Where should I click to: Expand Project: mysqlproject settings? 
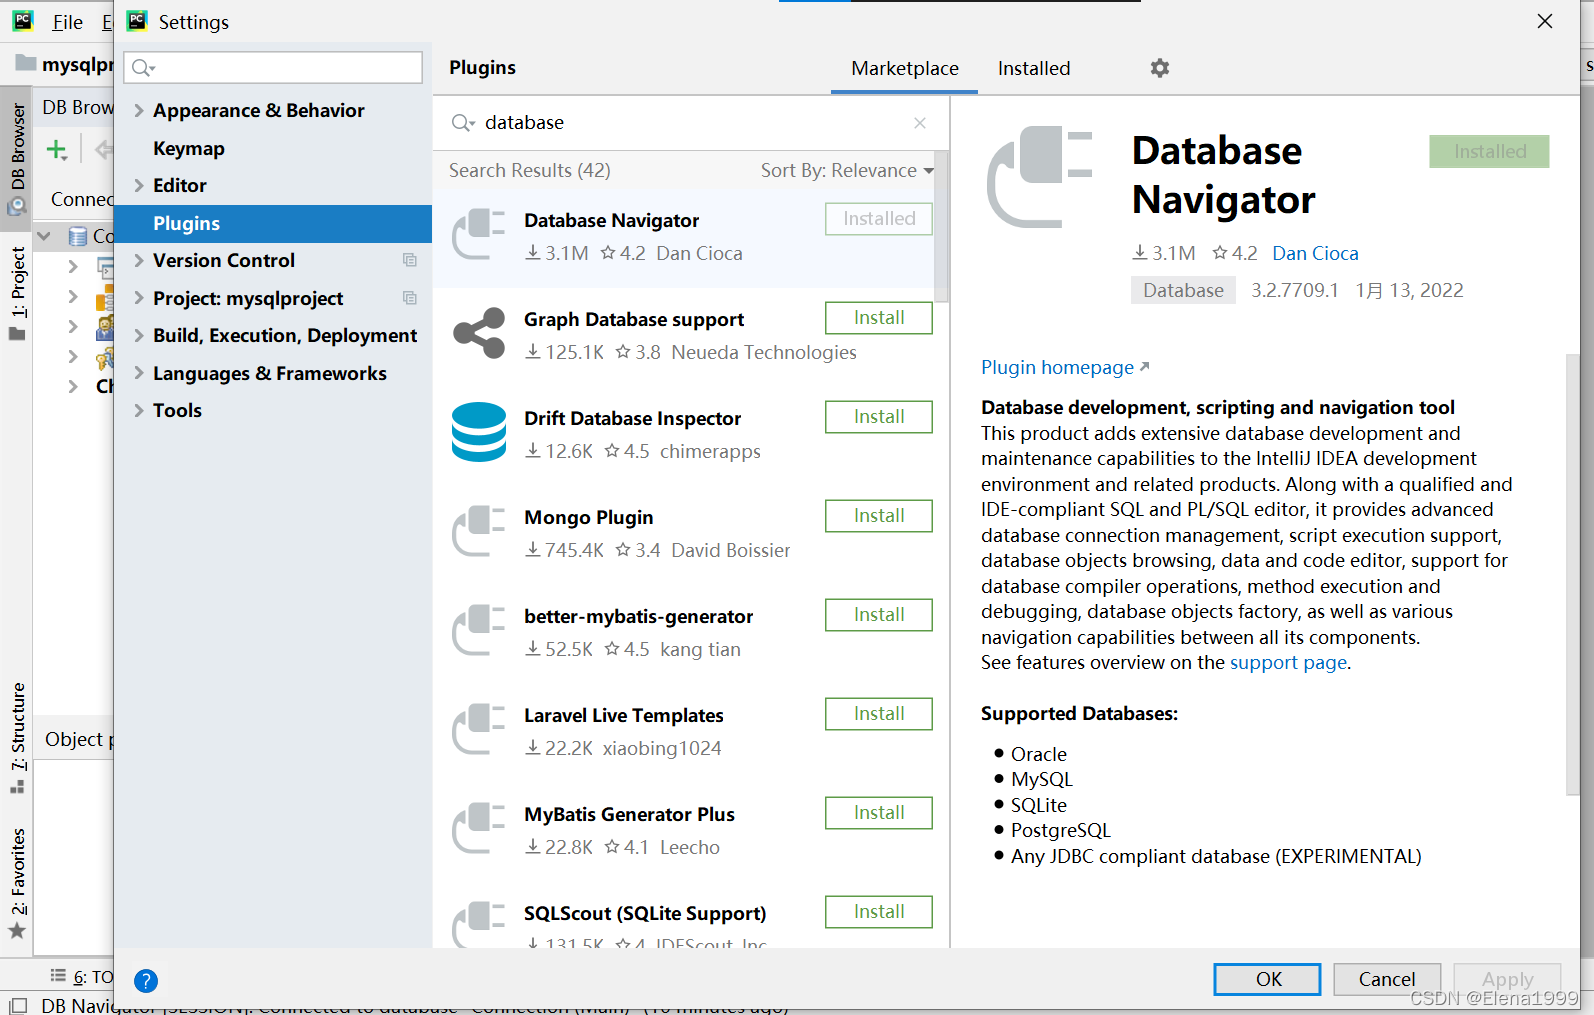[x=139, y=298]
